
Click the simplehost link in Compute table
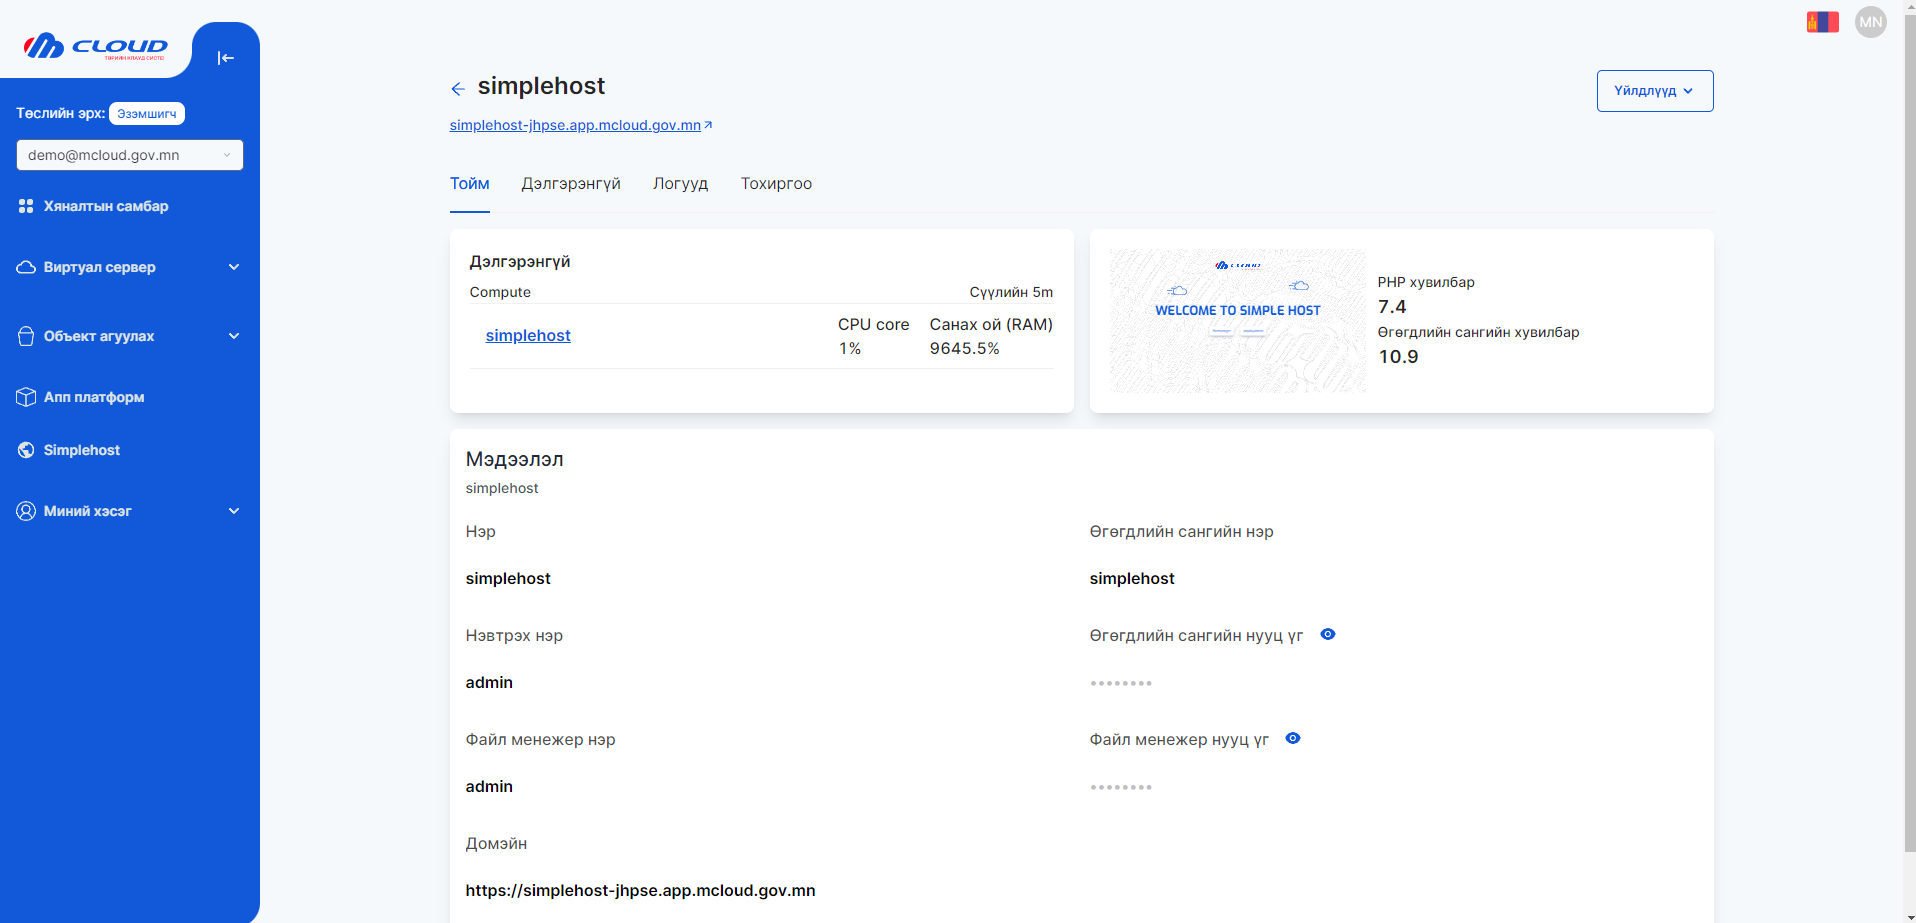point(528,335)
